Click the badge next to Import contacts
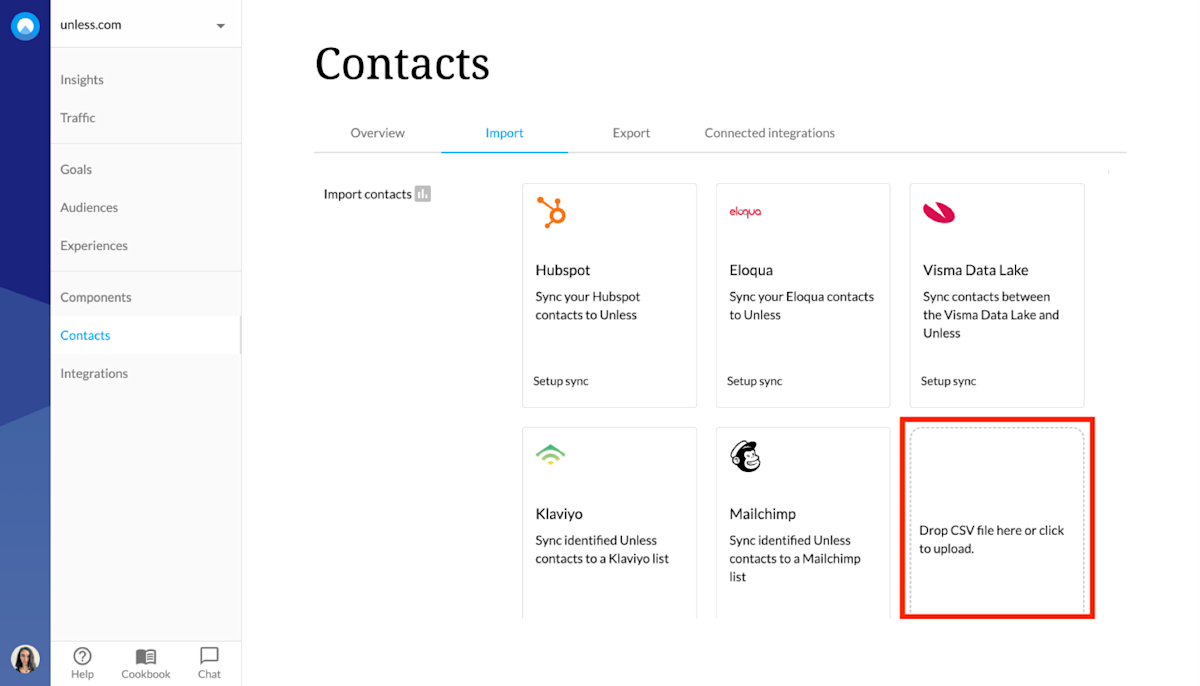1200x686 pixels. coord(424,194)
